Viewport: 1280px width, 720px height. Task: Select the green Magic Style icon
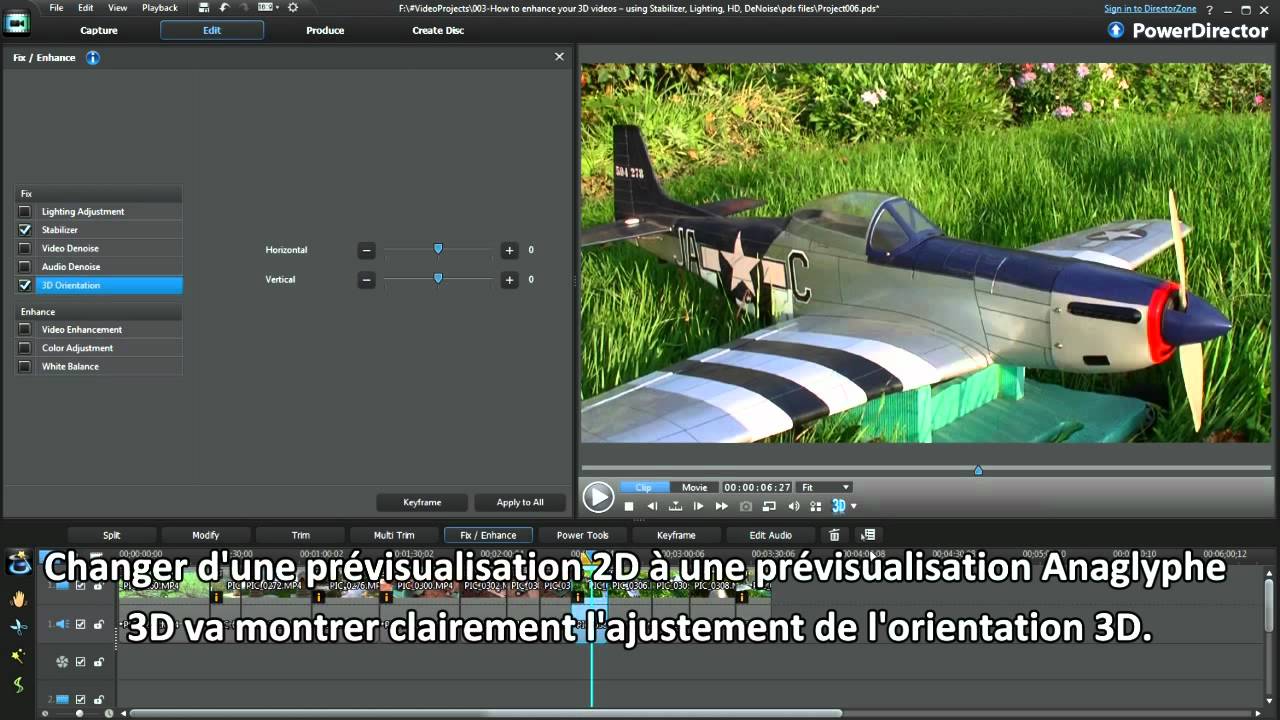[18, 685]
